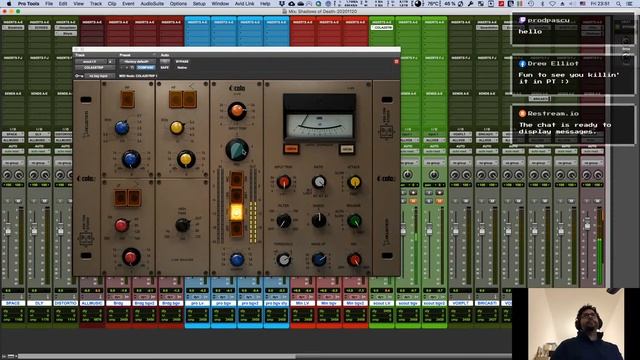
Task: Click the pan knob on scout bgv2 track
Action: (x=434, y=175)
